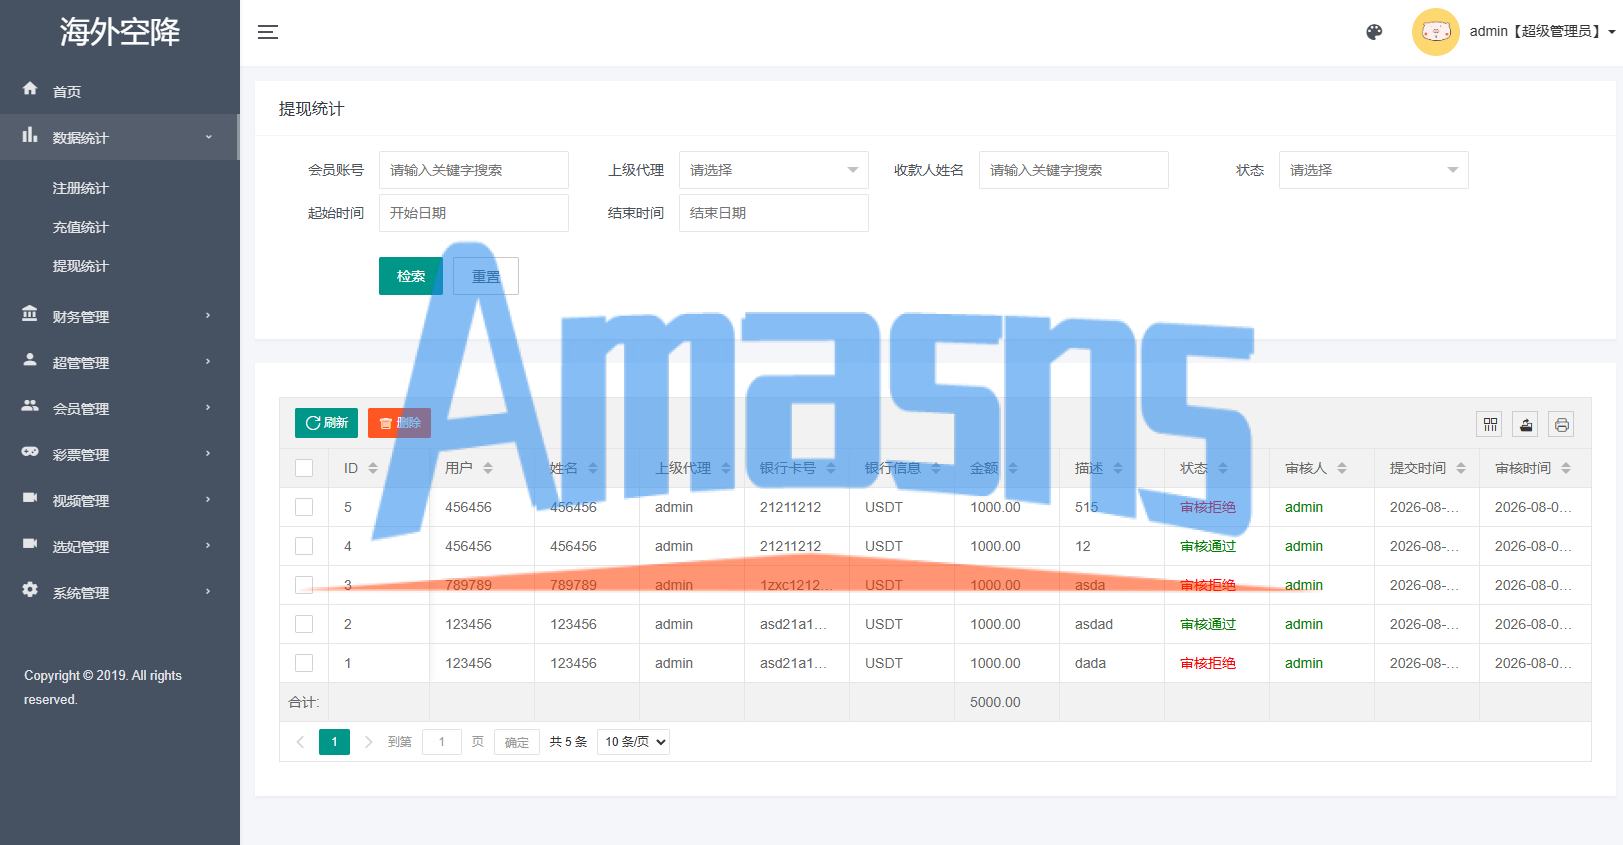Open 注册统计 submenu item
This screenshot has width=1623, height=845.
coord(80,188)
